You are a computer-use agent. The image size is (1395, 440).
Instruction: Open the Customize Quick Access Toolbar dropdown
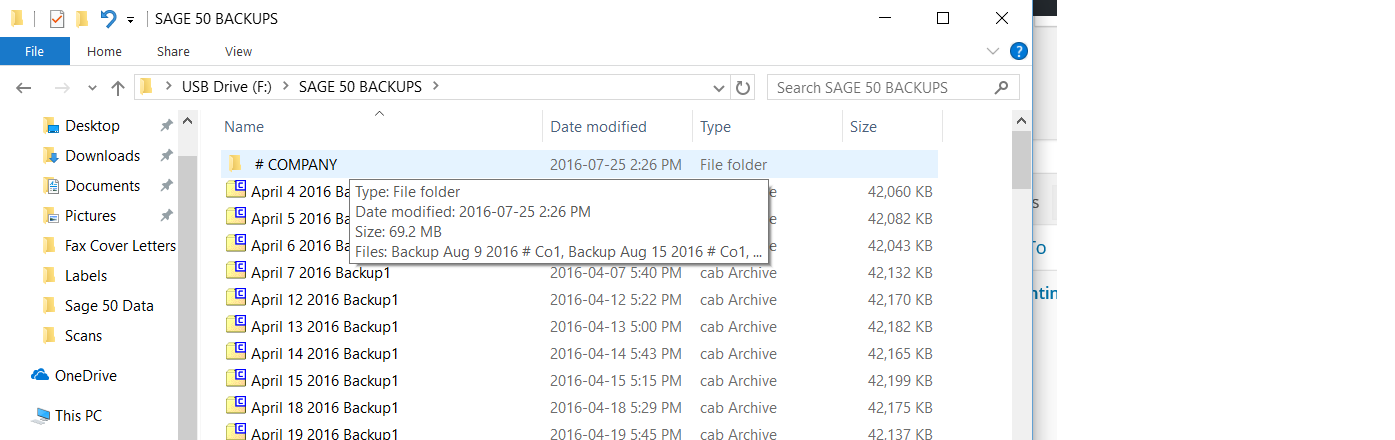pyautogui.click(x=130, y=19)
